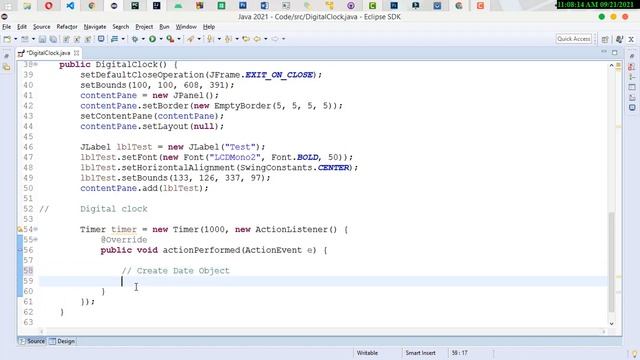Open the Forward history dropdown arrow
The image size is (640, 360).
283,39
